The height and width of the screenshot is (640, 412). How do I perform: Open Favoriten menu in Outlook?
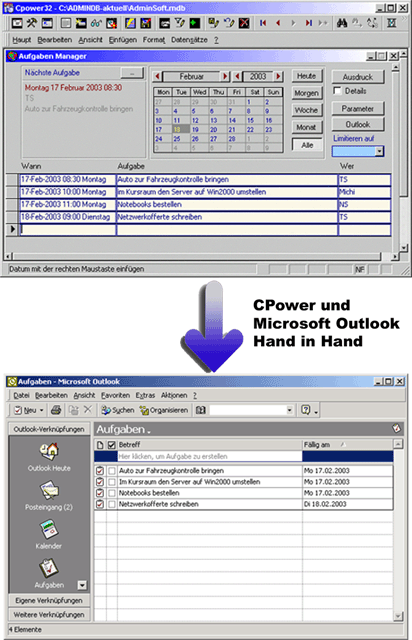116,395
